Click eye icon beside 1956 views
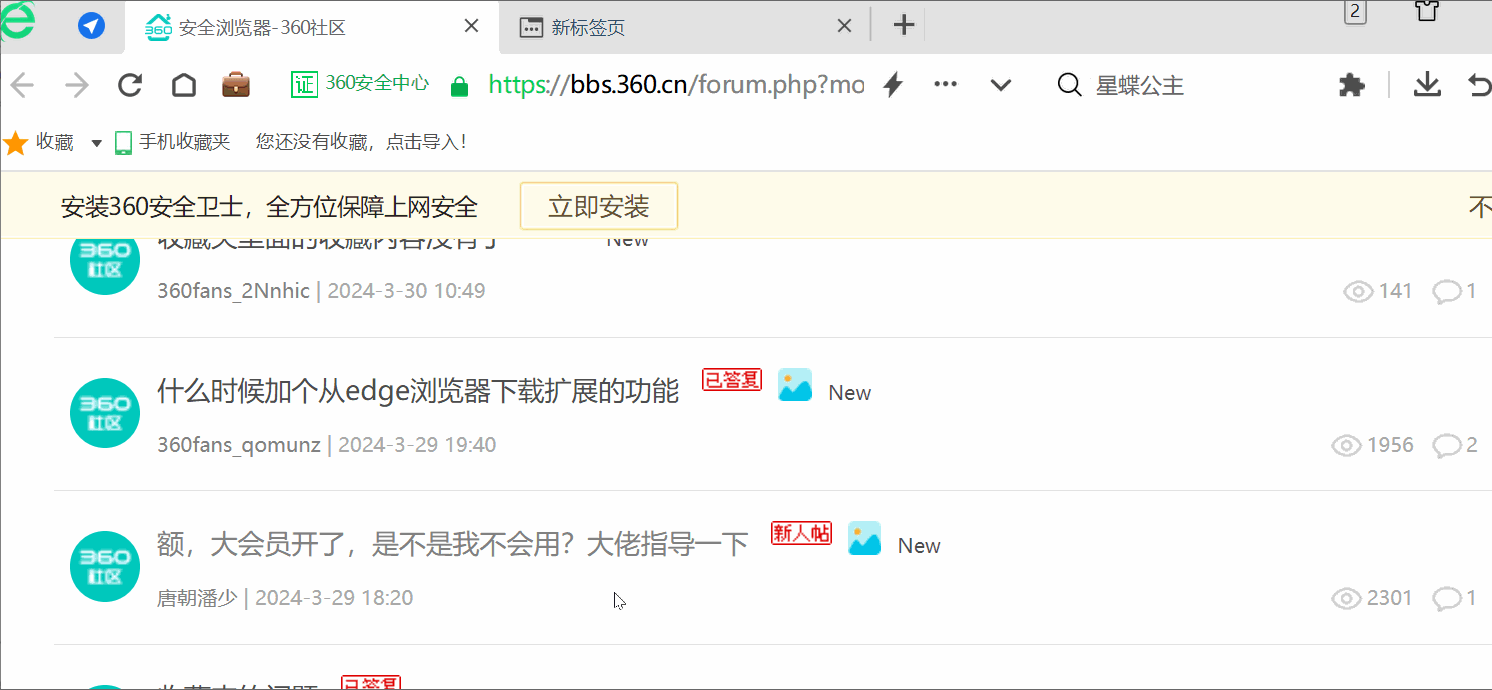The height and width of the screenshot is (690, 1492). tap(1347, 445)
